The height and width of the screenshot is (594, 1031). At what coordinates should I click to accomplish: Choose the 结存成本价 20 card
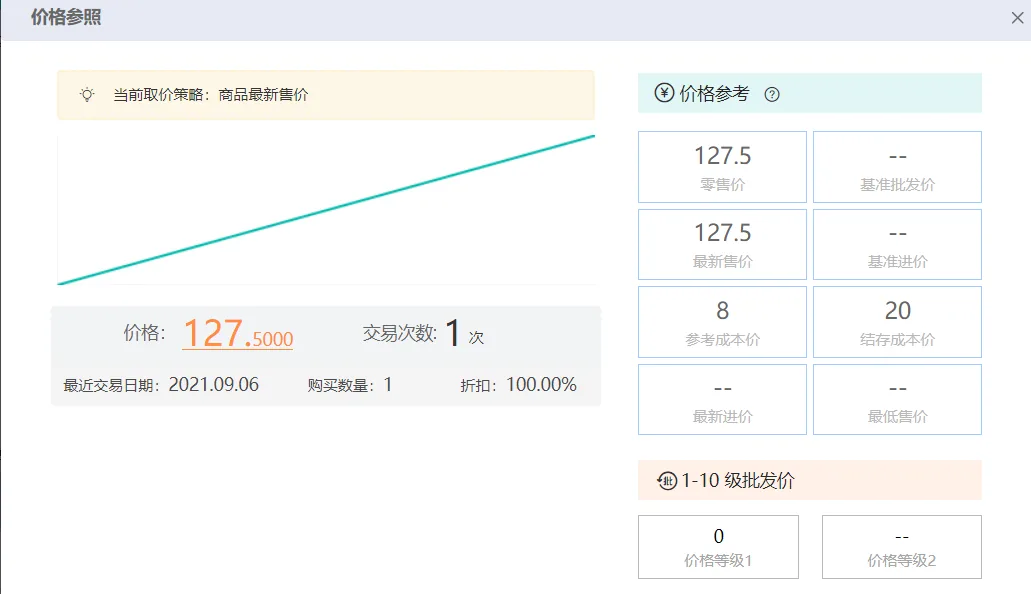click(897, 322)
